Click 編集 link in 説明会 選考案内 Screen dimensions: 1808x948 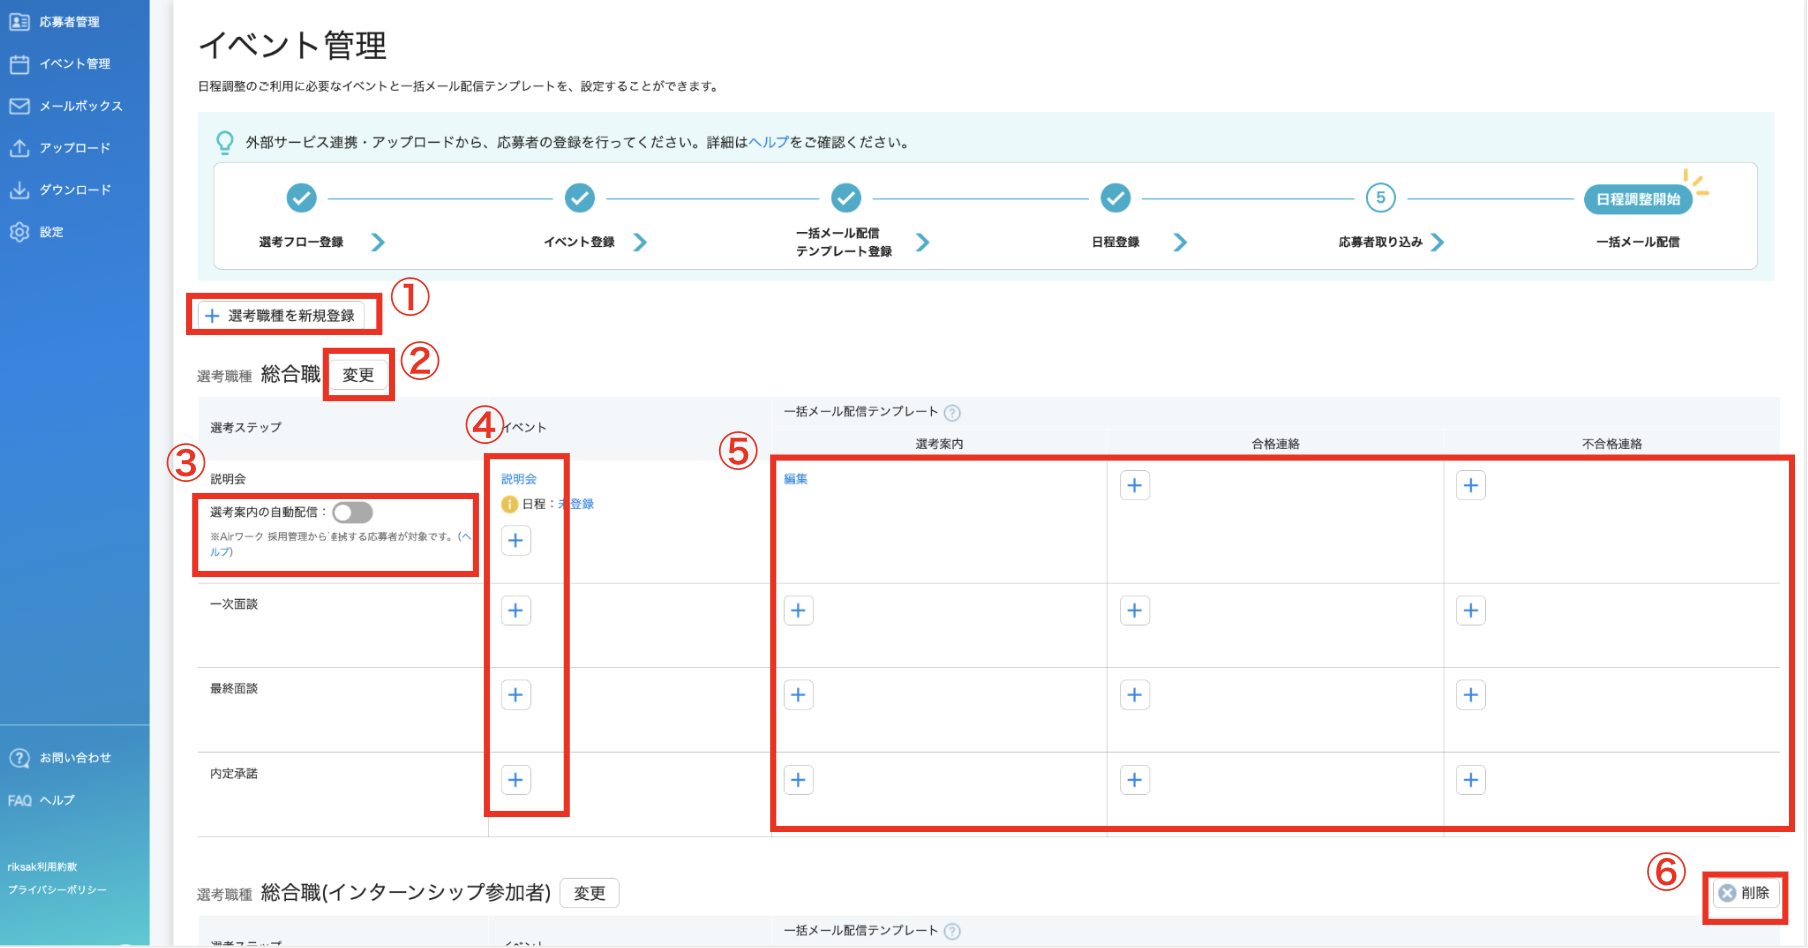click(796, 479)
